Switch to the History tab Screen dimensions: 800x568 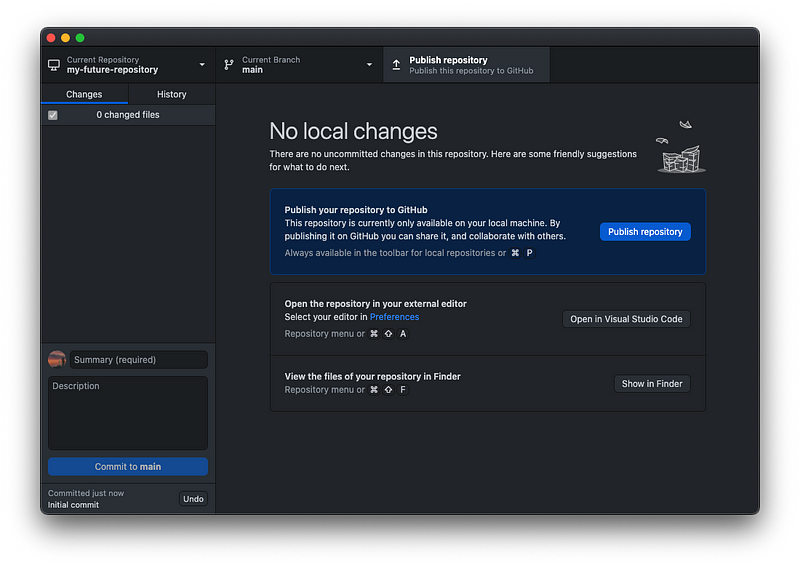tap(171, 94)
